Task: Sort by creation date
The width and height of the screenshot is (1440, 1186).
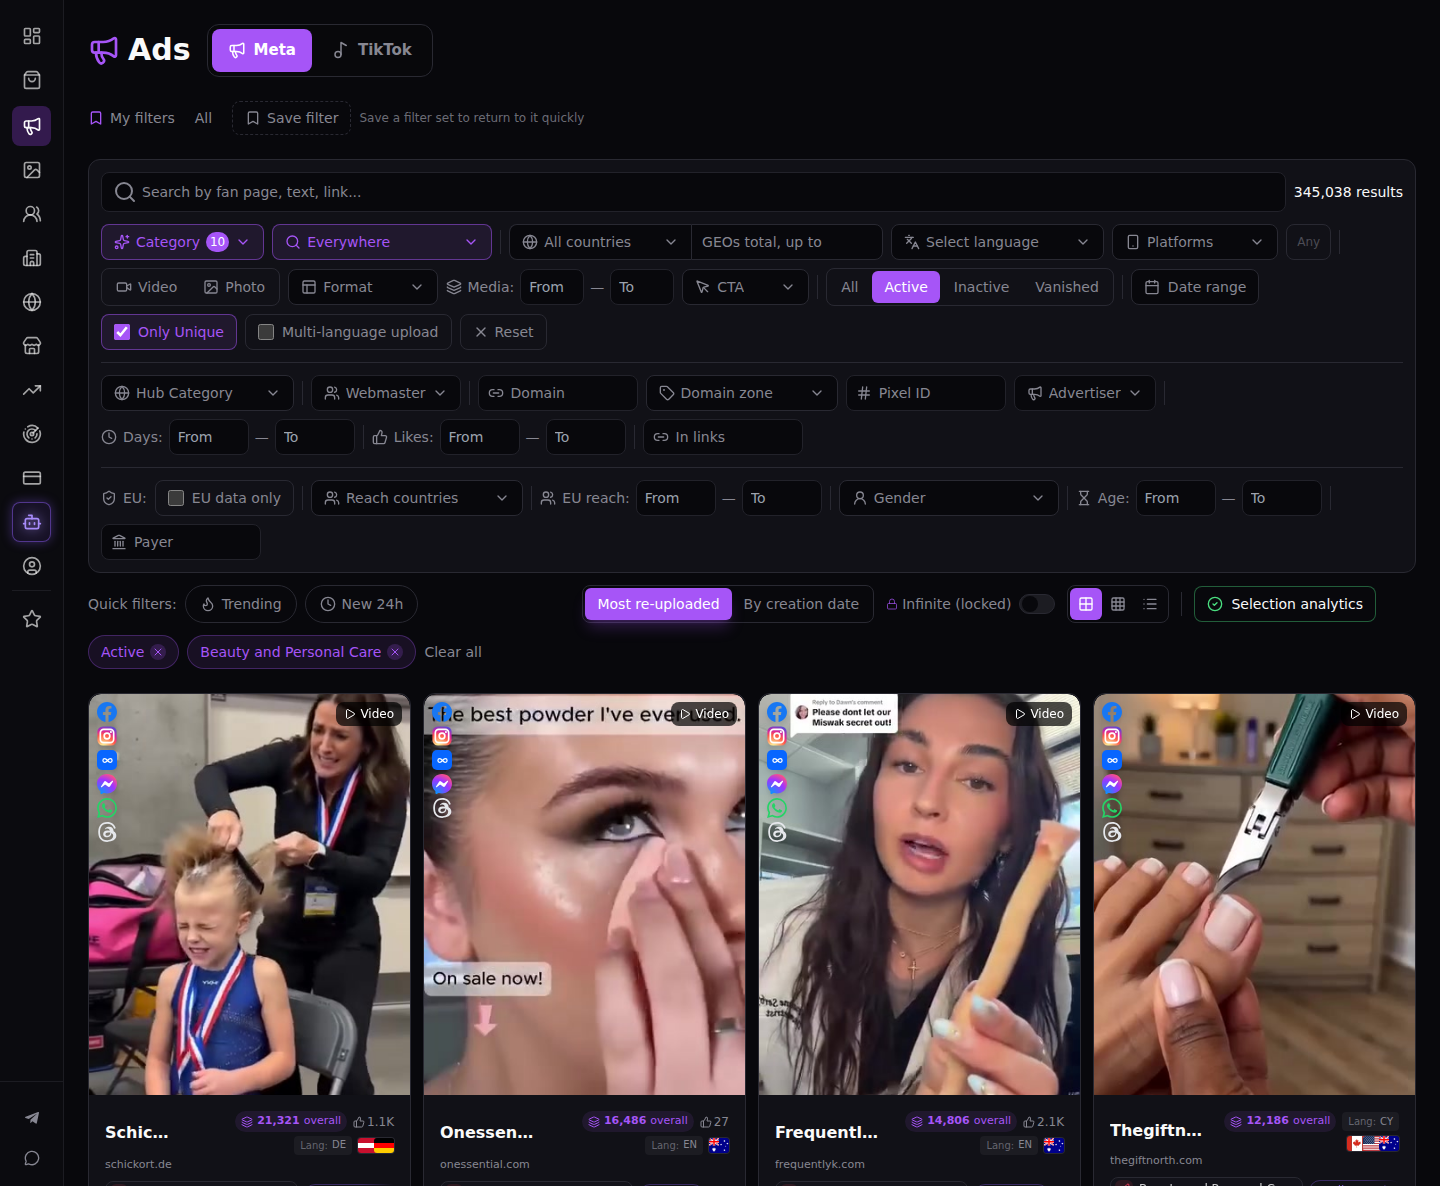Action: 801,604
